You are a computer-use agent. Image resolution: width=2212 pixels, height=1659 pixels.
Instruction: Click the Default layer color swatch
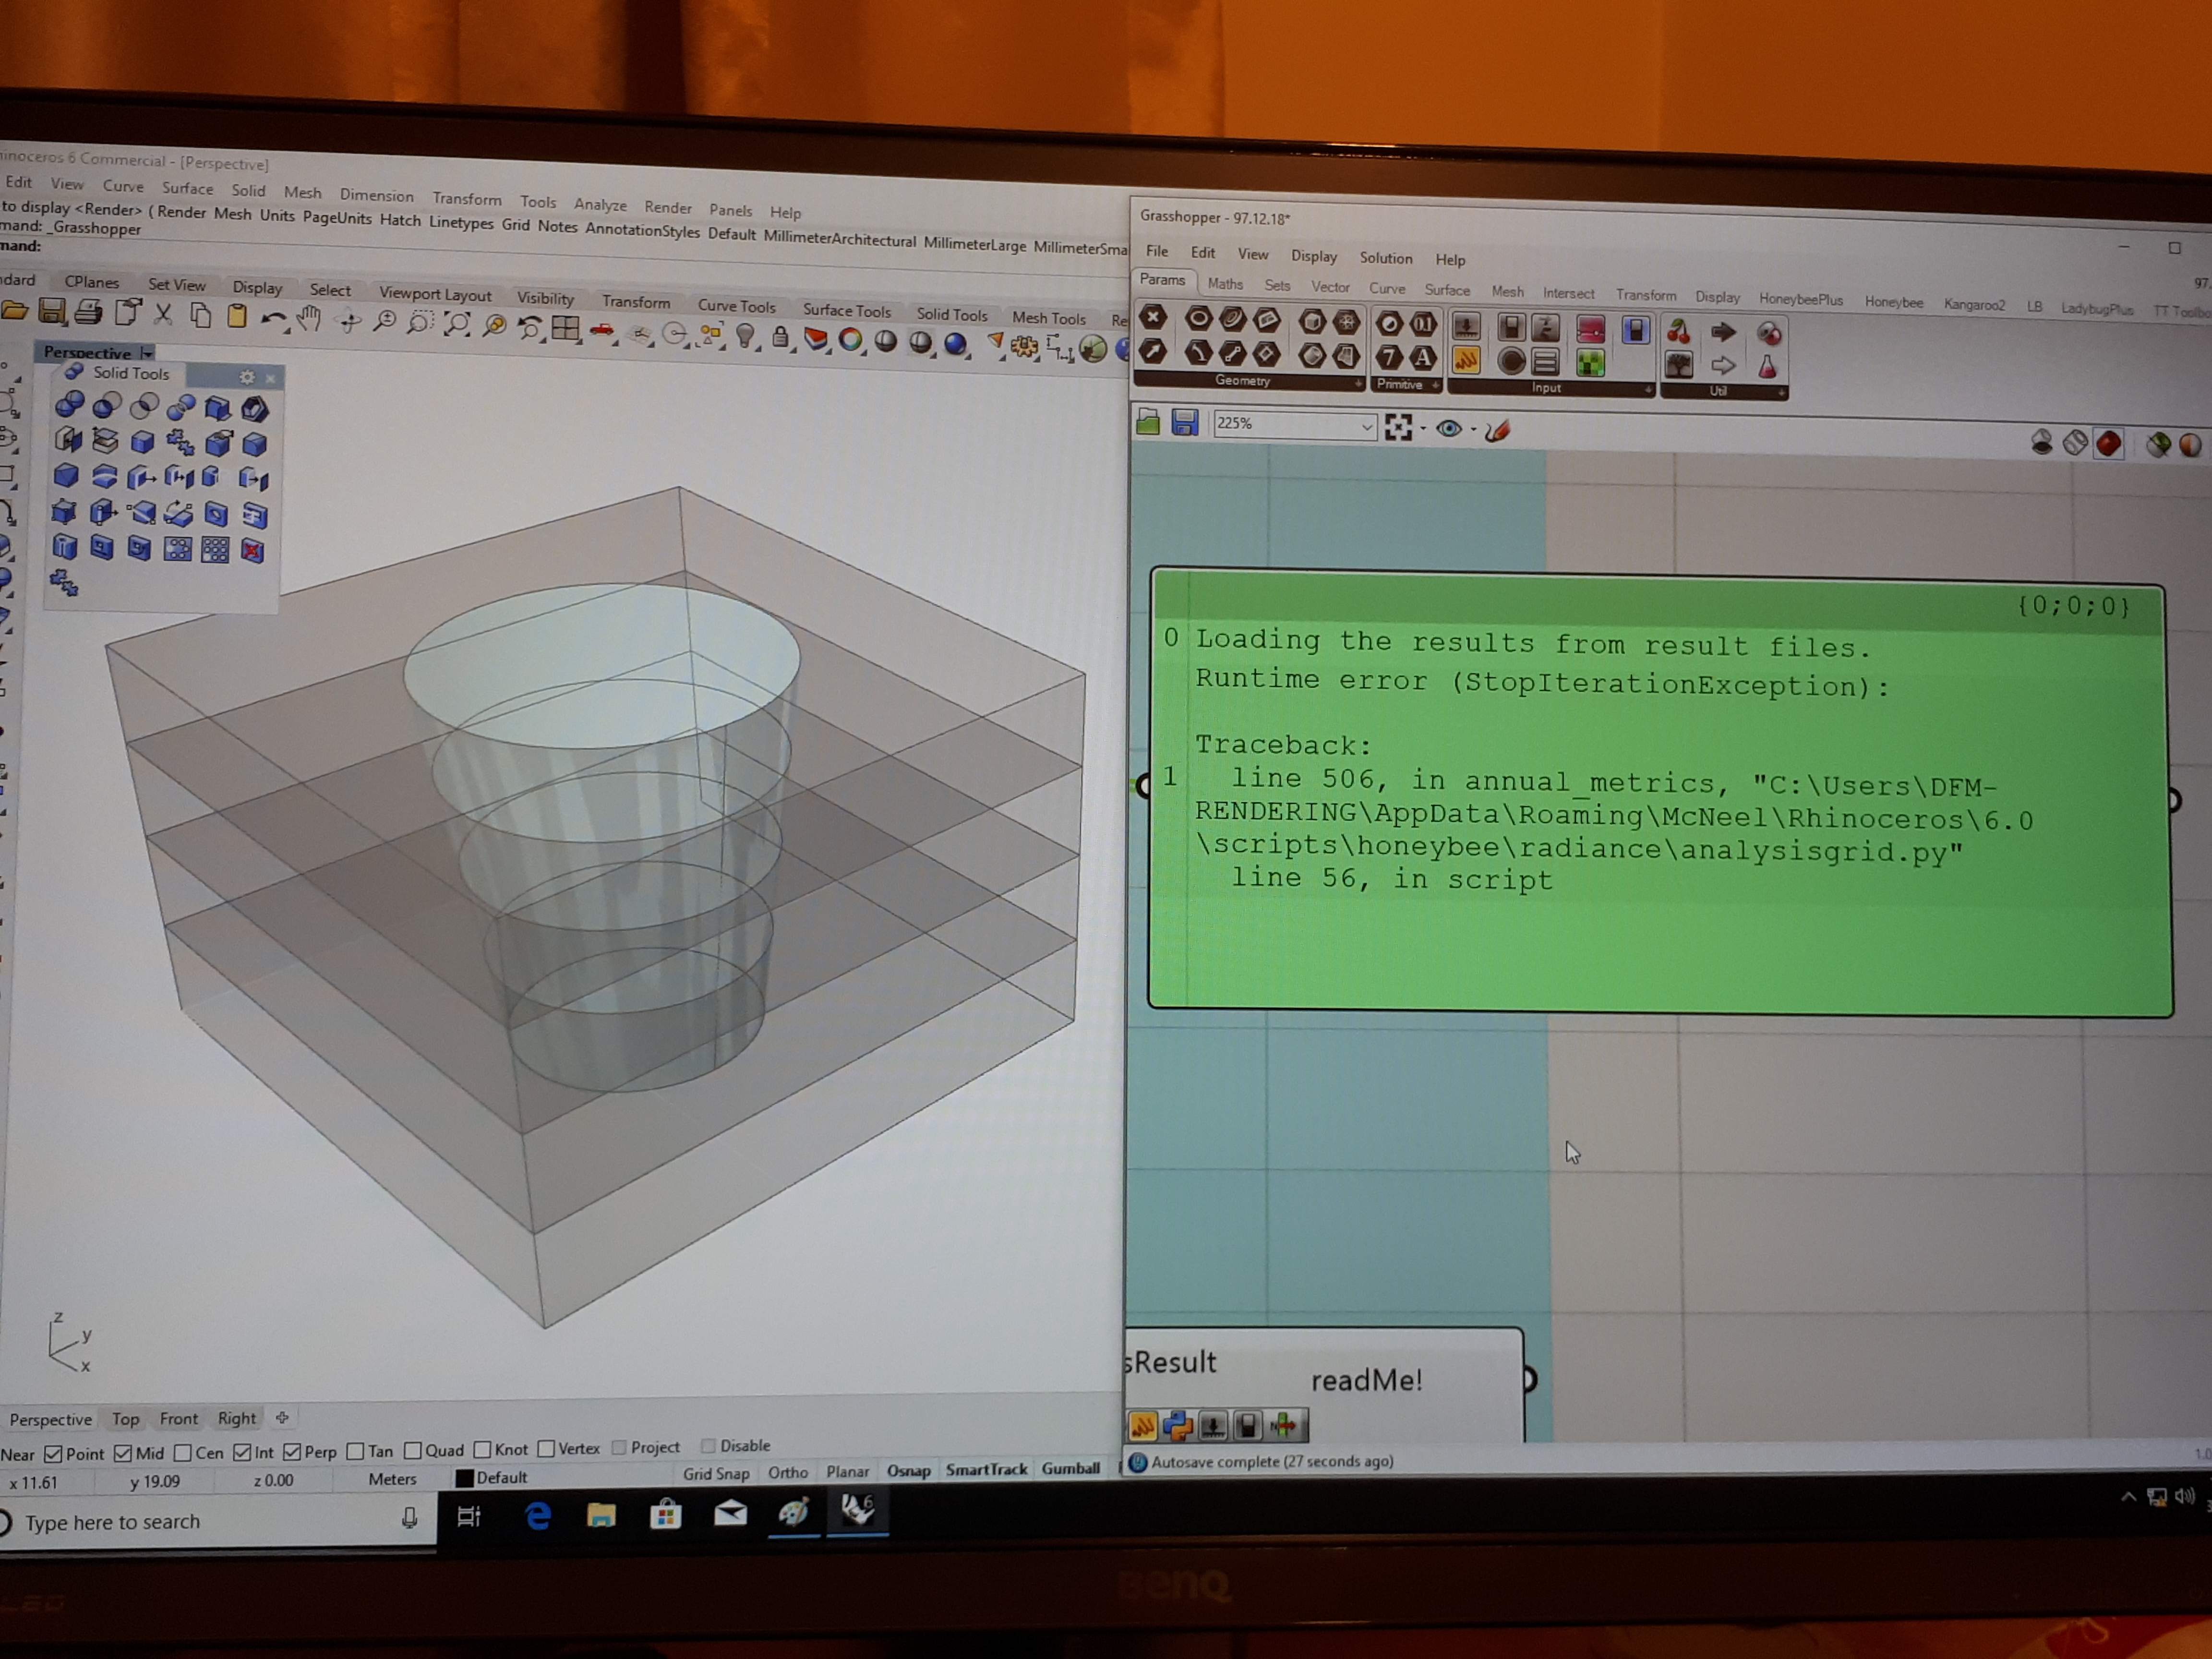coord(464,1478)
